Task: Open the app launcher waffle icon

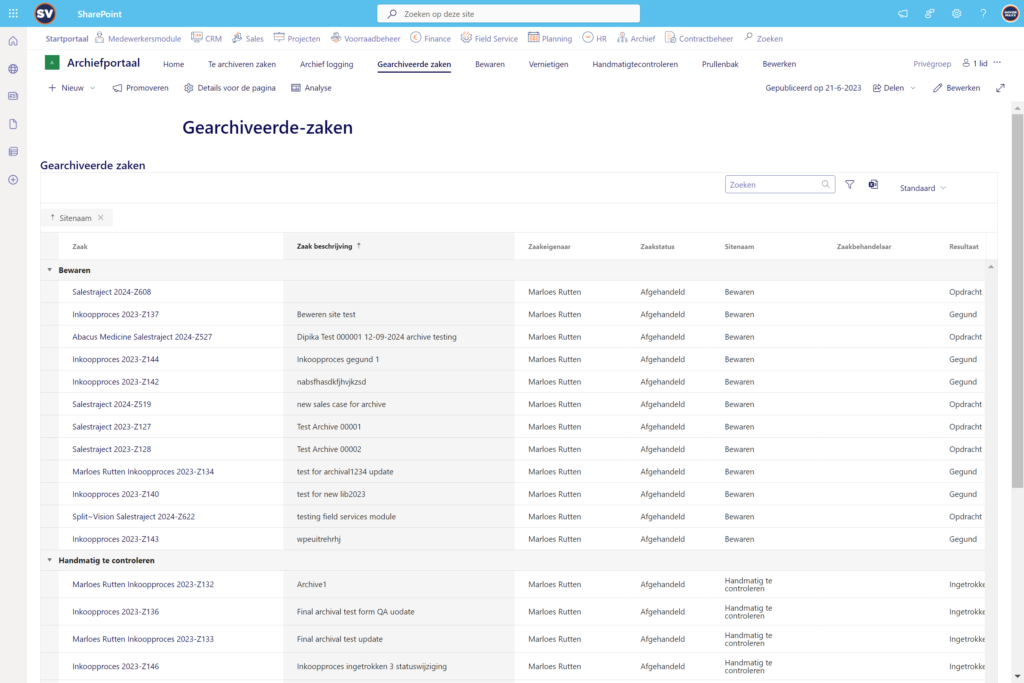Action: coord(13,14)
